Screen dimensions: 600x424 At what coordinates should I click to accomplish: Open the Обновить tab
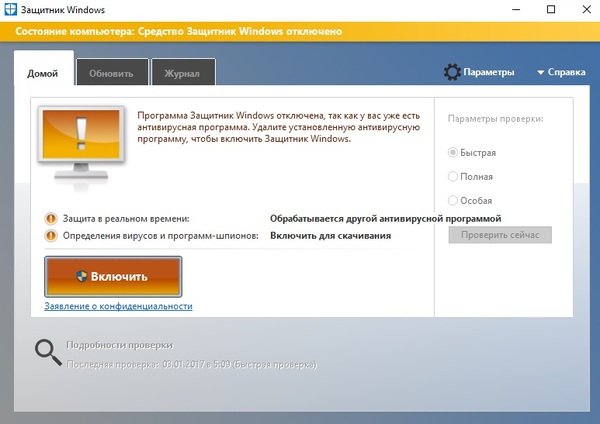tap(112, 72)
